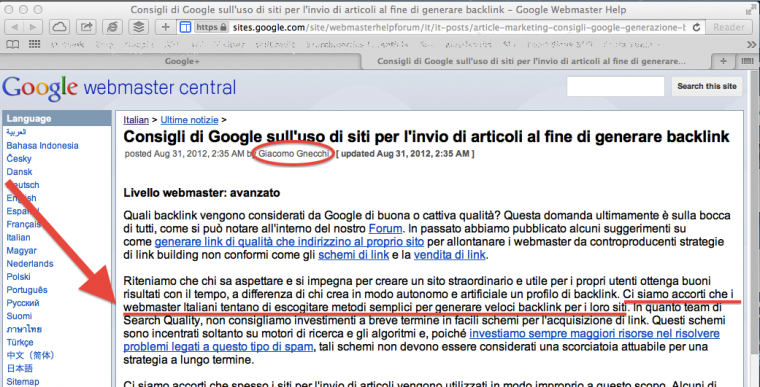This screenshot has width=760, height=387.
Task: Go forward with Safari's forward arrow
Action: pyautogui.click(x=32, y=27)
